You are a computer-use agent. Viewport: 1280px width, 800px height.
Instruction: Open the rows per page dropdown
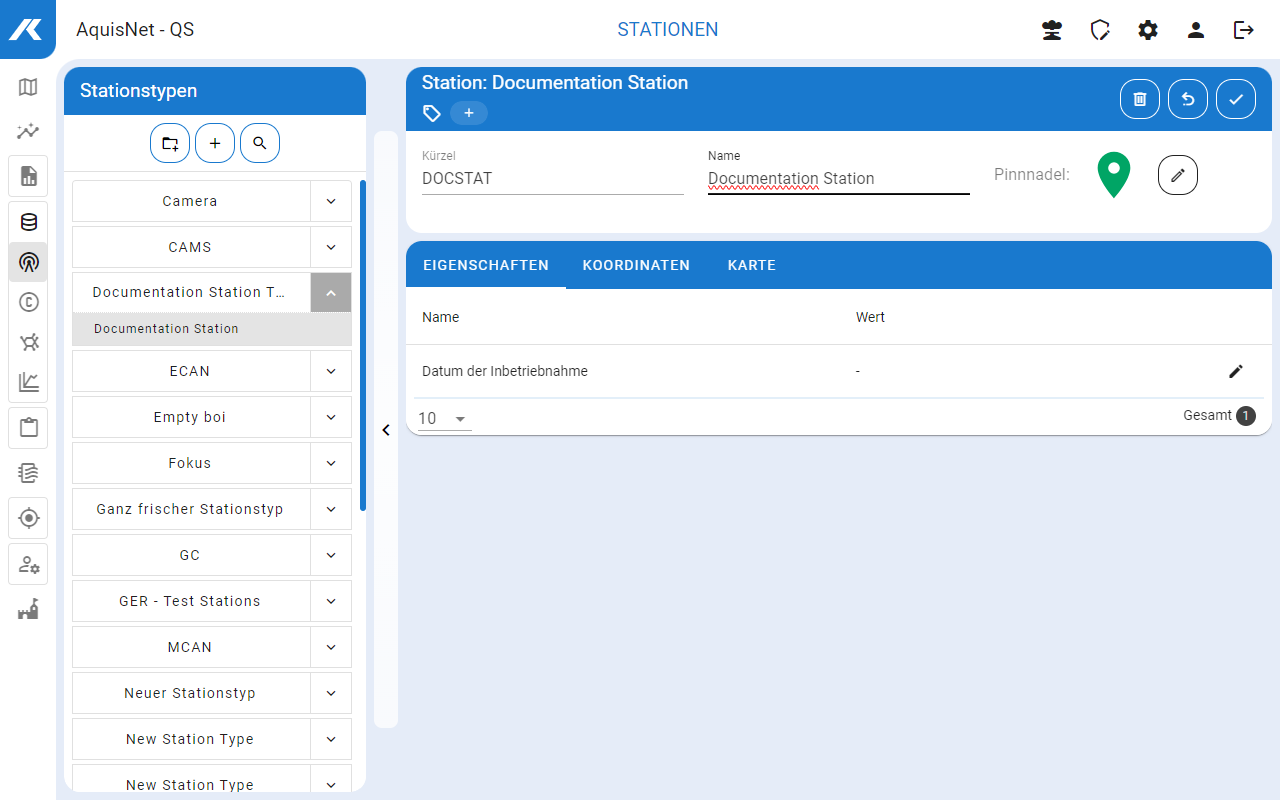pyautogui.click(x=443, y=418)
